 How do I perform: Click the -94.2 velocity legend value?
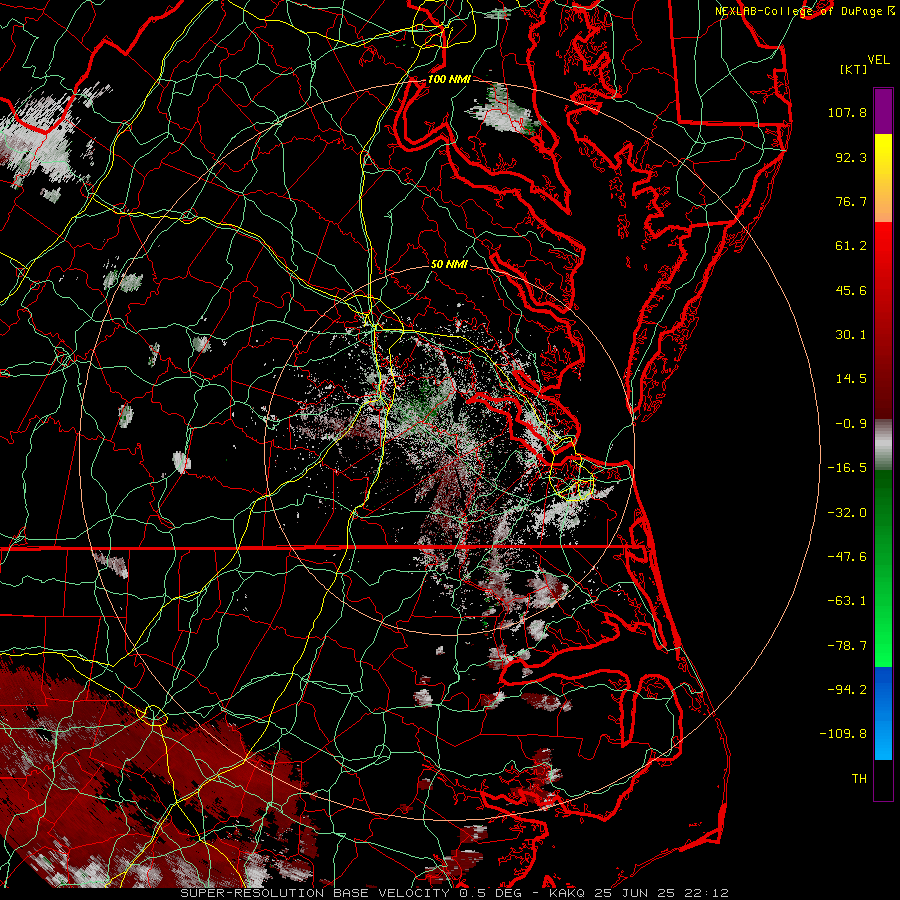847,690
